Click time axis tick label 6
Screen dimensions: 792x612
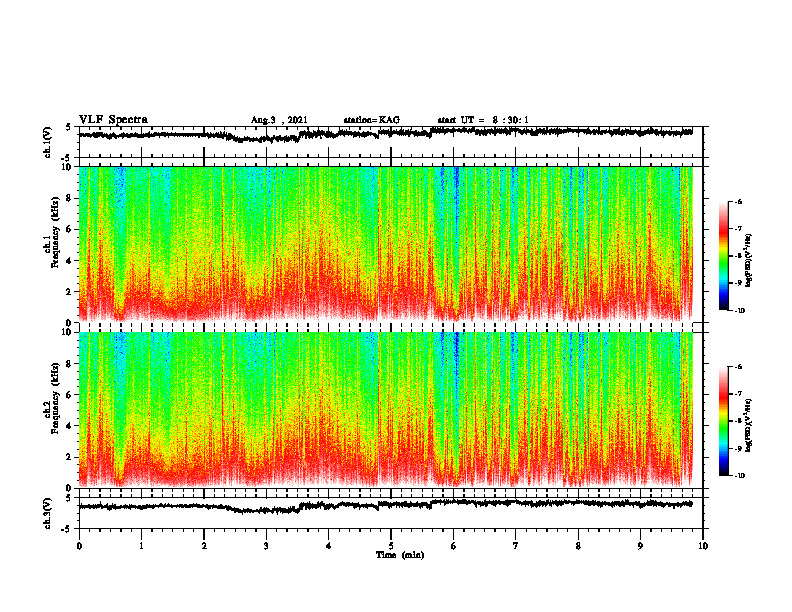454,546
